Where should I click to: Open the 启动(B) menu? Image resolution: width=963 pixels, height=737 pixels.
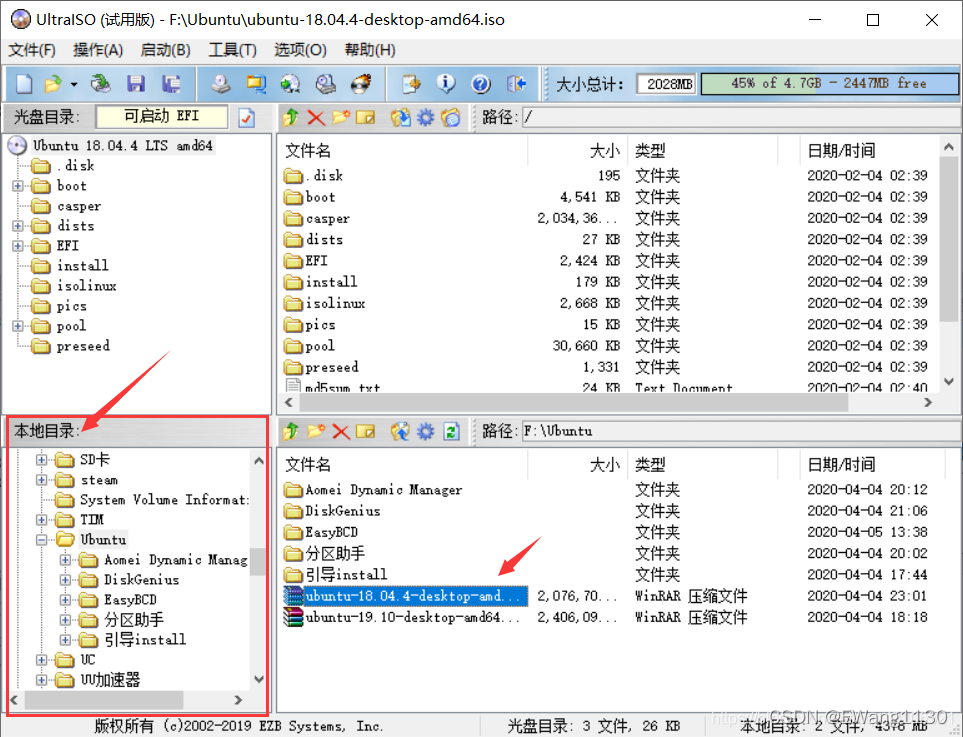[x=165, y=50]
